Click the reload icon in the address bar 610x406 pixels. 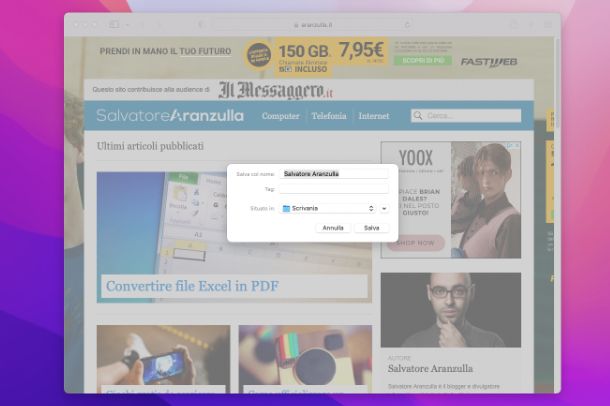point(407,25)
